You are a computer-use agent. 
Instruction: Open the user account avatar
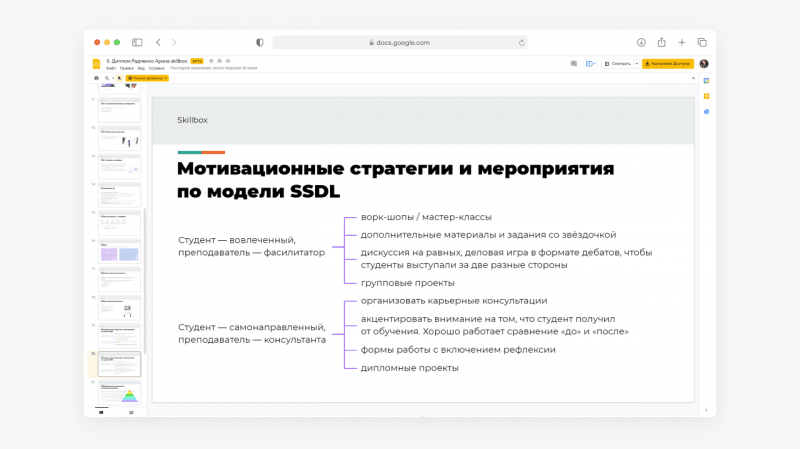click(704, 64)
